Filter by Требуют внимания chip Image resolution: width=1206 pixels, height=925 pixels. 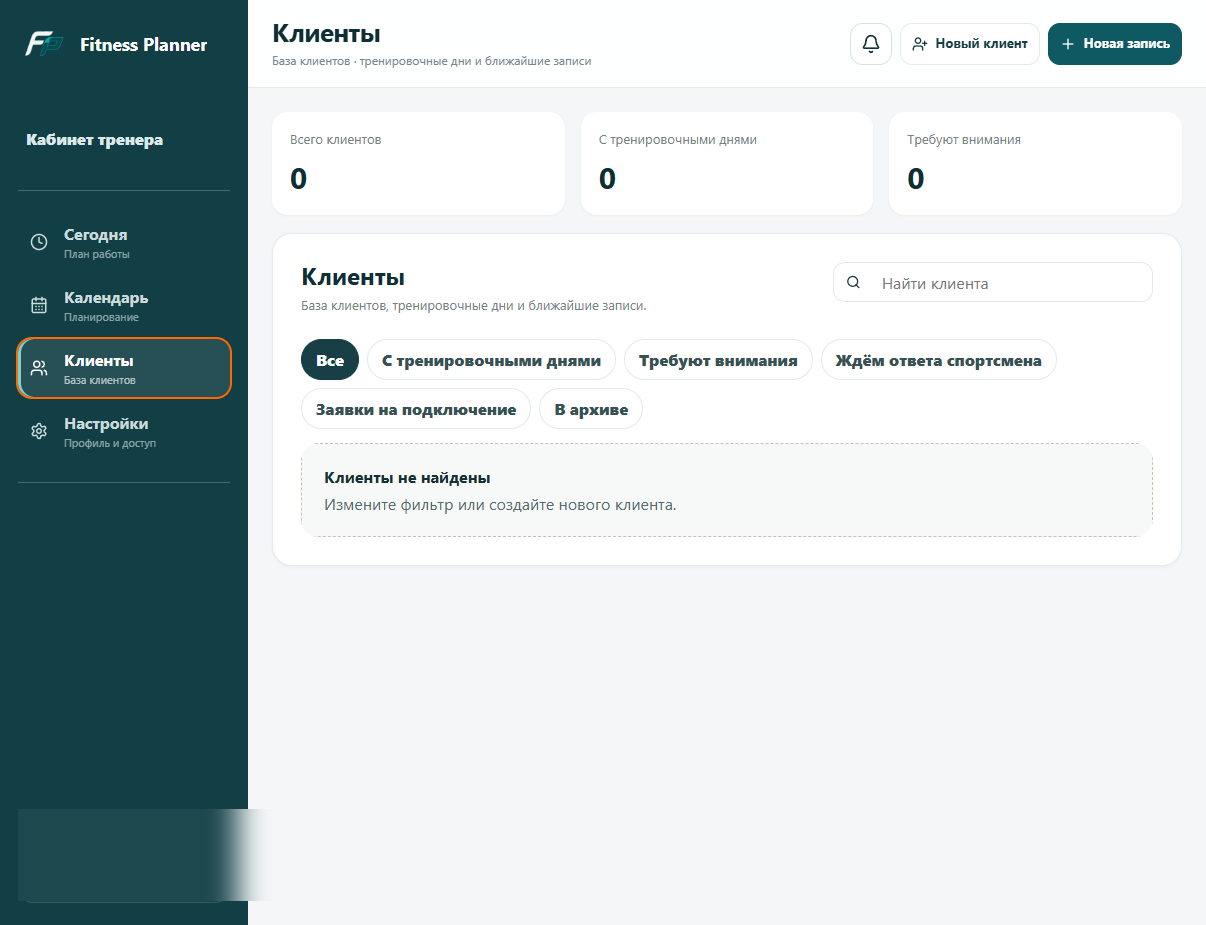(x=718, y=360)
